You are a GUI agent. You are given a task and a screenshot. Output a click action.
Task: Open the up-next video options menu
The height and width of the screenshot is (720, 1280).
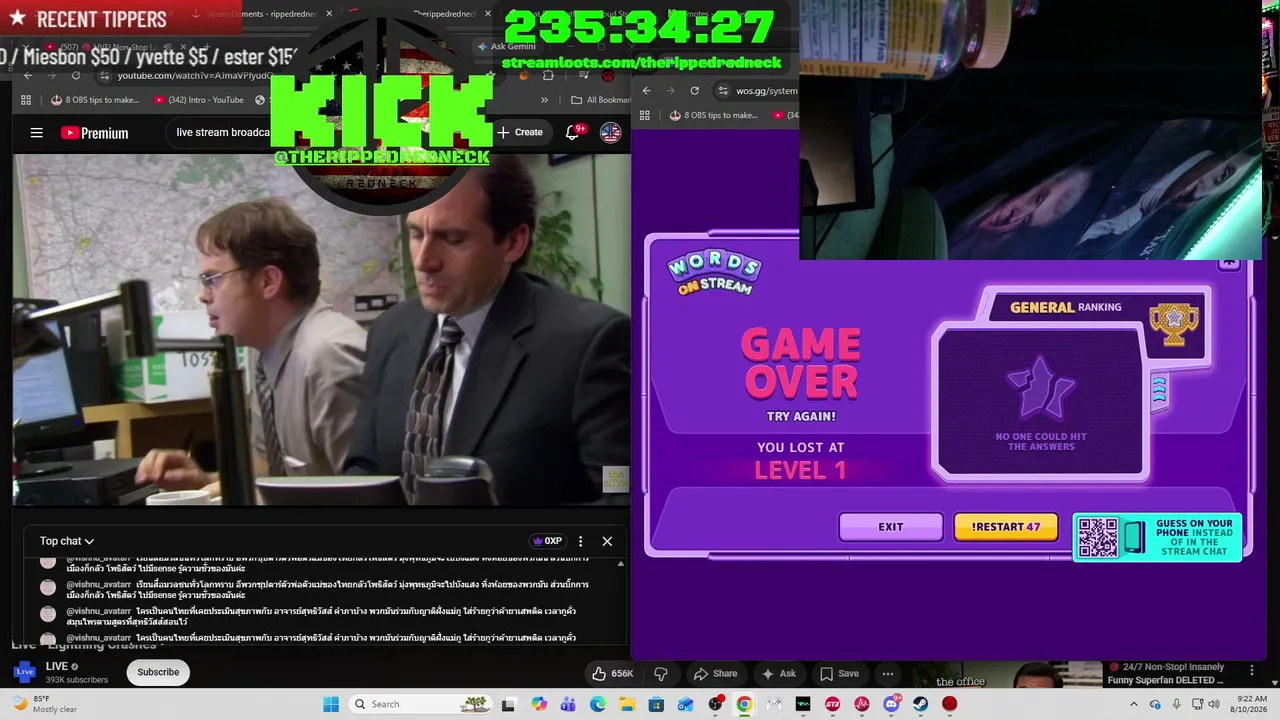1251,670
